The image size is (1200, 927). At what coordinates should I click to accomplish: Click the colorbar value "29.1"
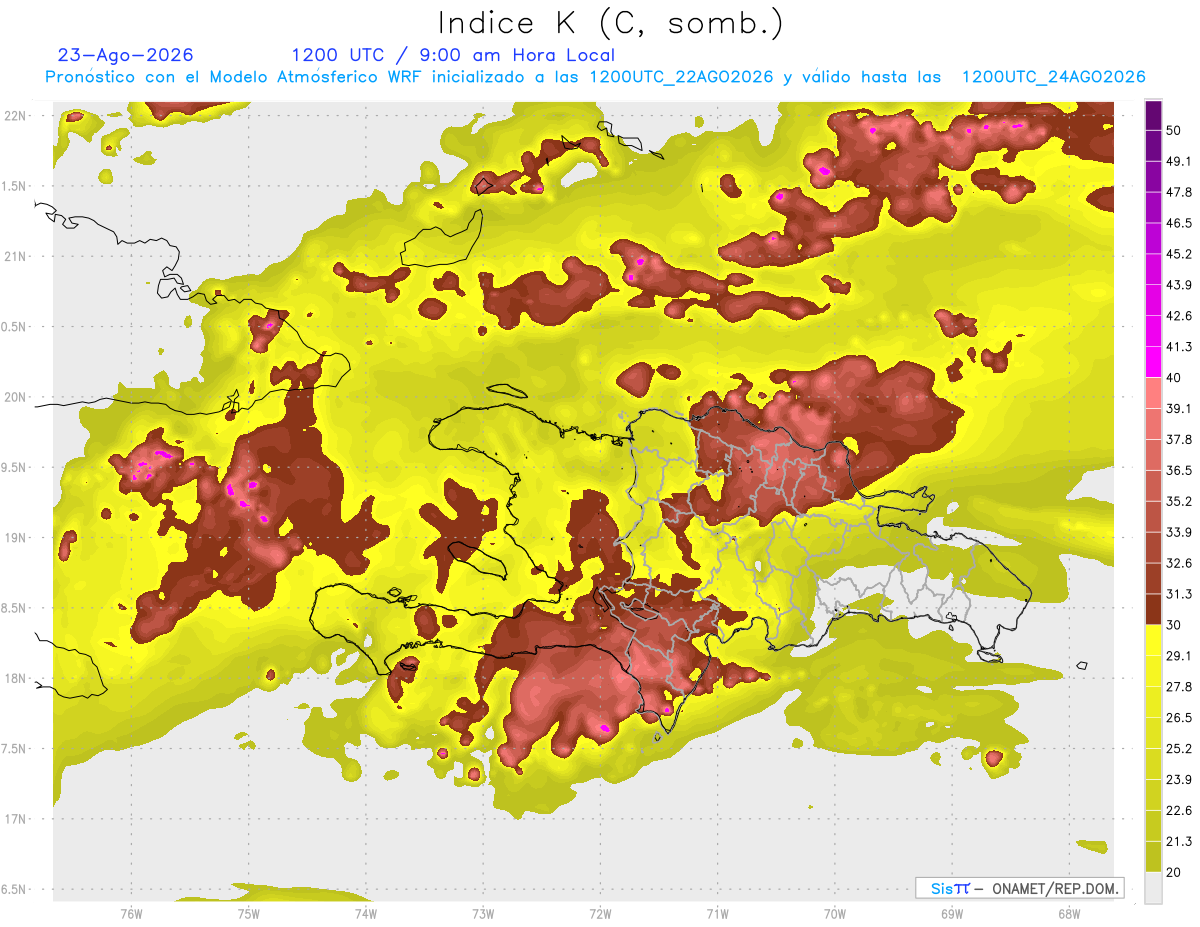pos(1179,656)
